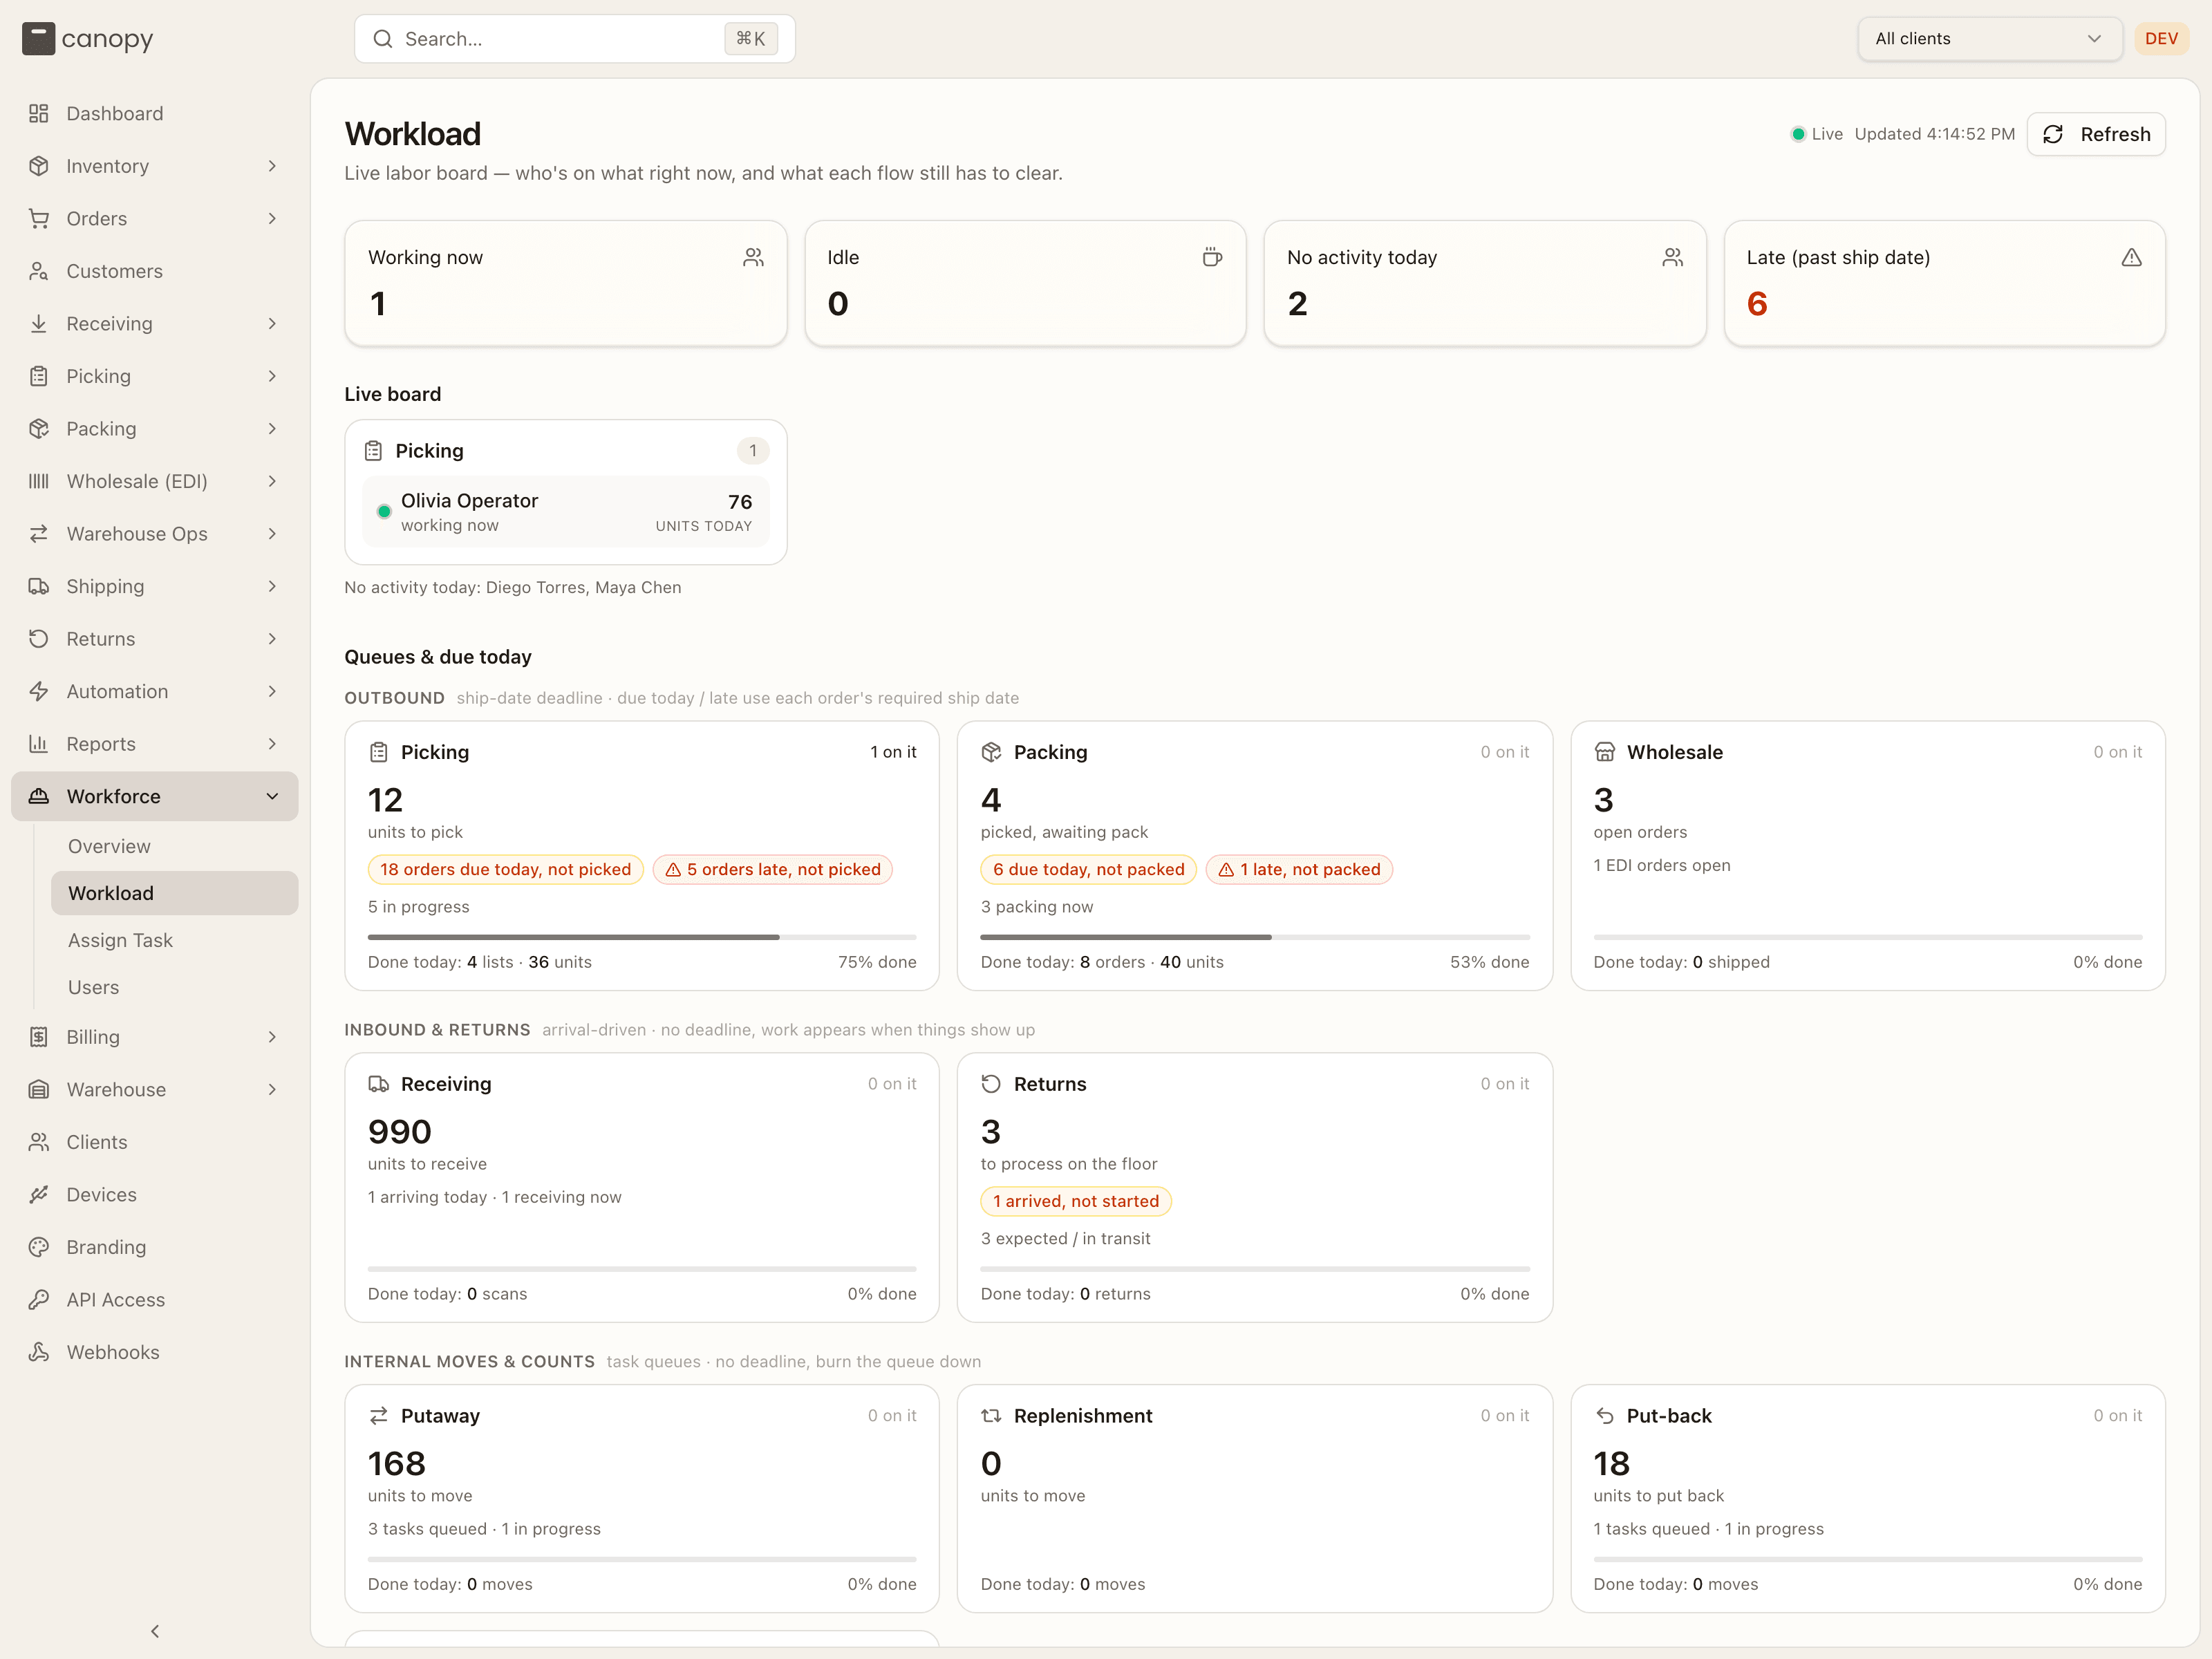Screen dimensions: 2212x1659
Task: Open Branding settings in sidebar
Action: click(x=154, y=1247)
